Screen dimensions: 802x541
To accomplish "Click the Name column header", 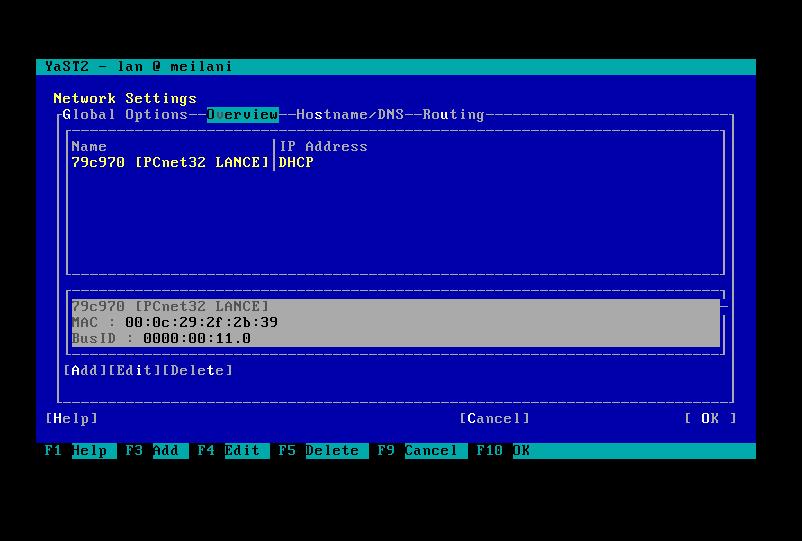I will [x=89, y=147].
